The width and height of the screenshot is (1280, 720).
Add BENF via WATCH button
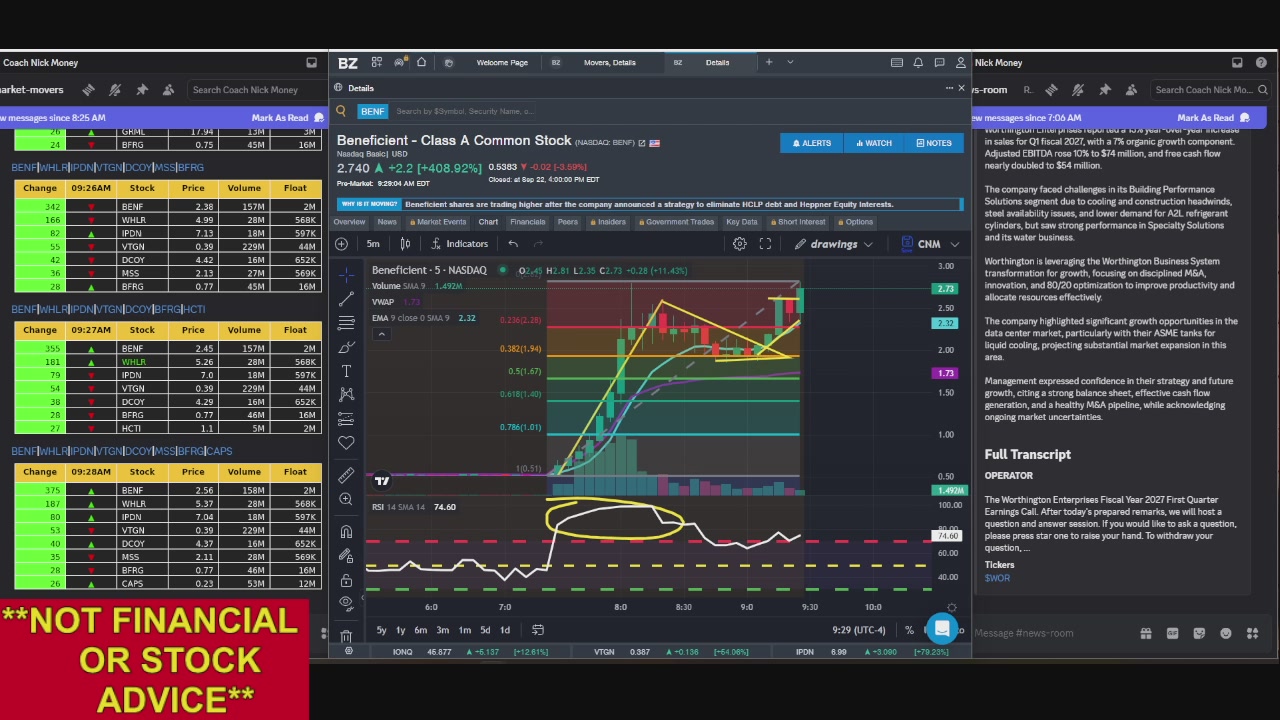pos(872,143)
